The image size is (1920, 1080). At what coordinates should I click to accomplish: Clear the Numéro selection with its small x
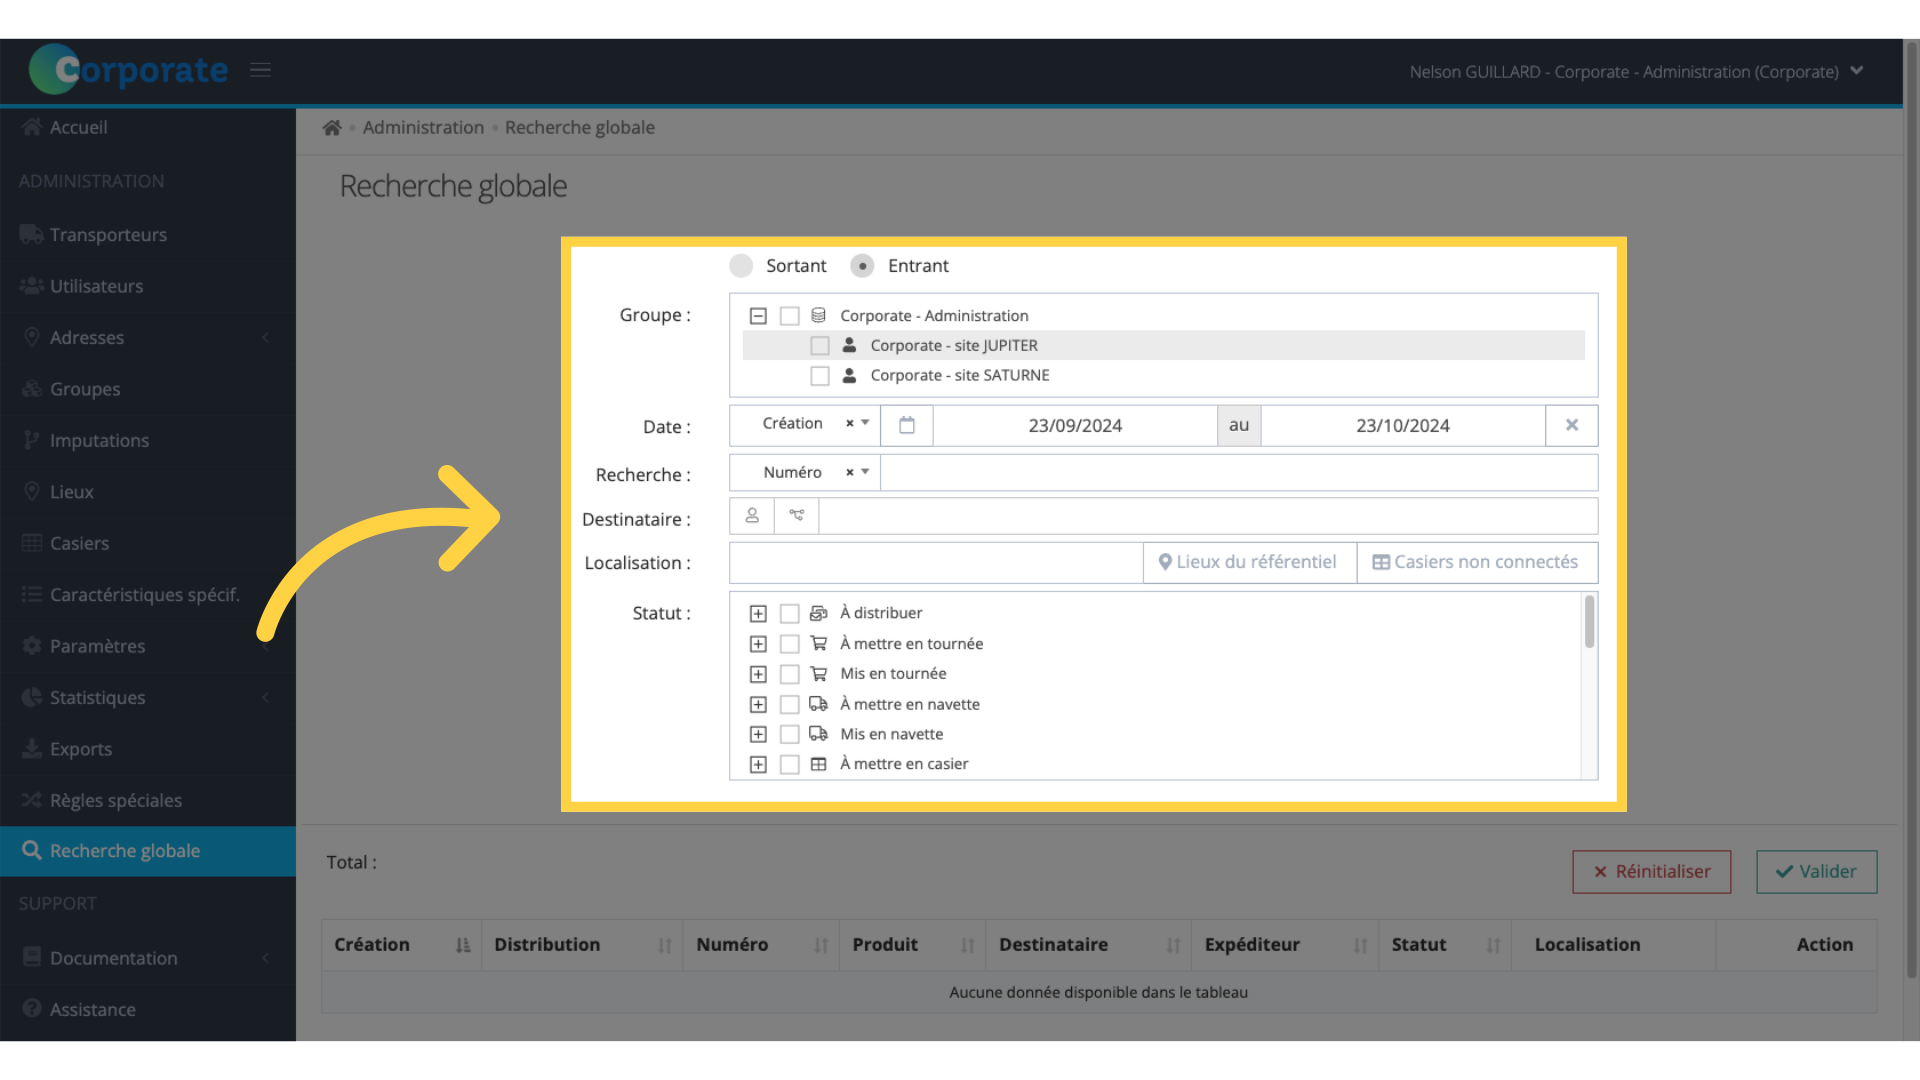850,473
